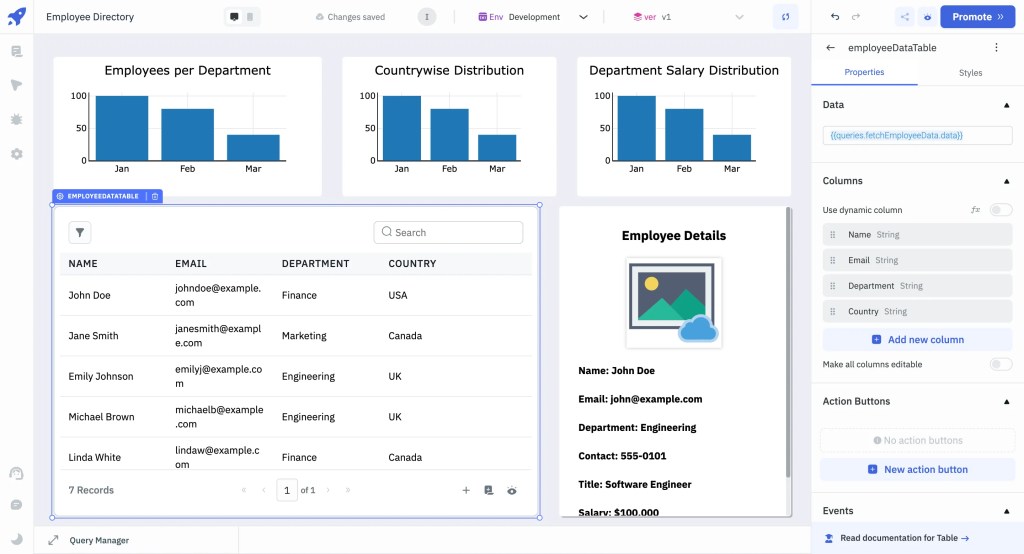Edit the table data query field
Image resolution: width=1024 pixels, height=554 pixels.
point(918,135)
